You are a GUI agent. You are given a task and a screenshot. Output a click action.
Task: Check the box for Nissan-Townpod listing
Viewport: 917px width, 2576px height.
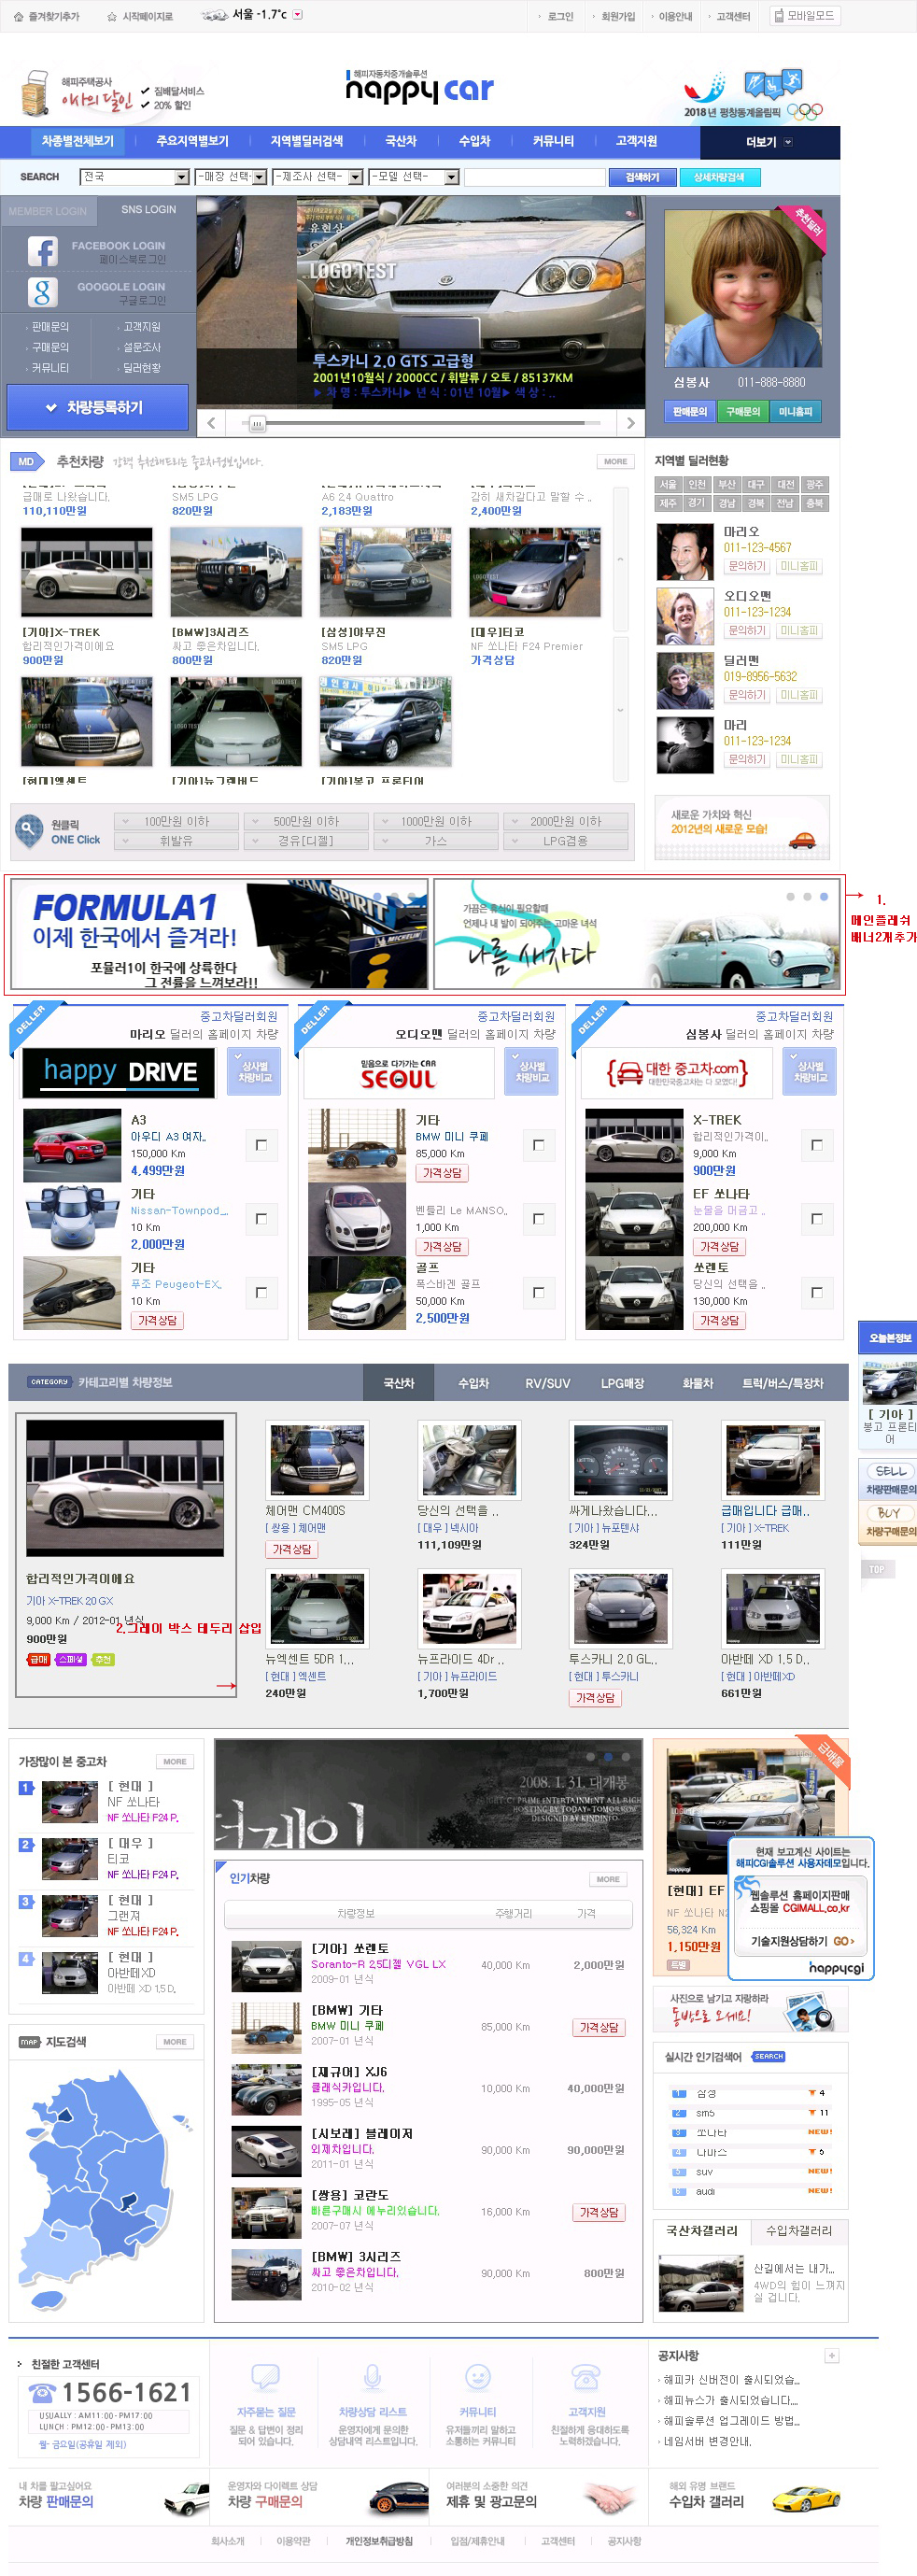coord(261,1219)
